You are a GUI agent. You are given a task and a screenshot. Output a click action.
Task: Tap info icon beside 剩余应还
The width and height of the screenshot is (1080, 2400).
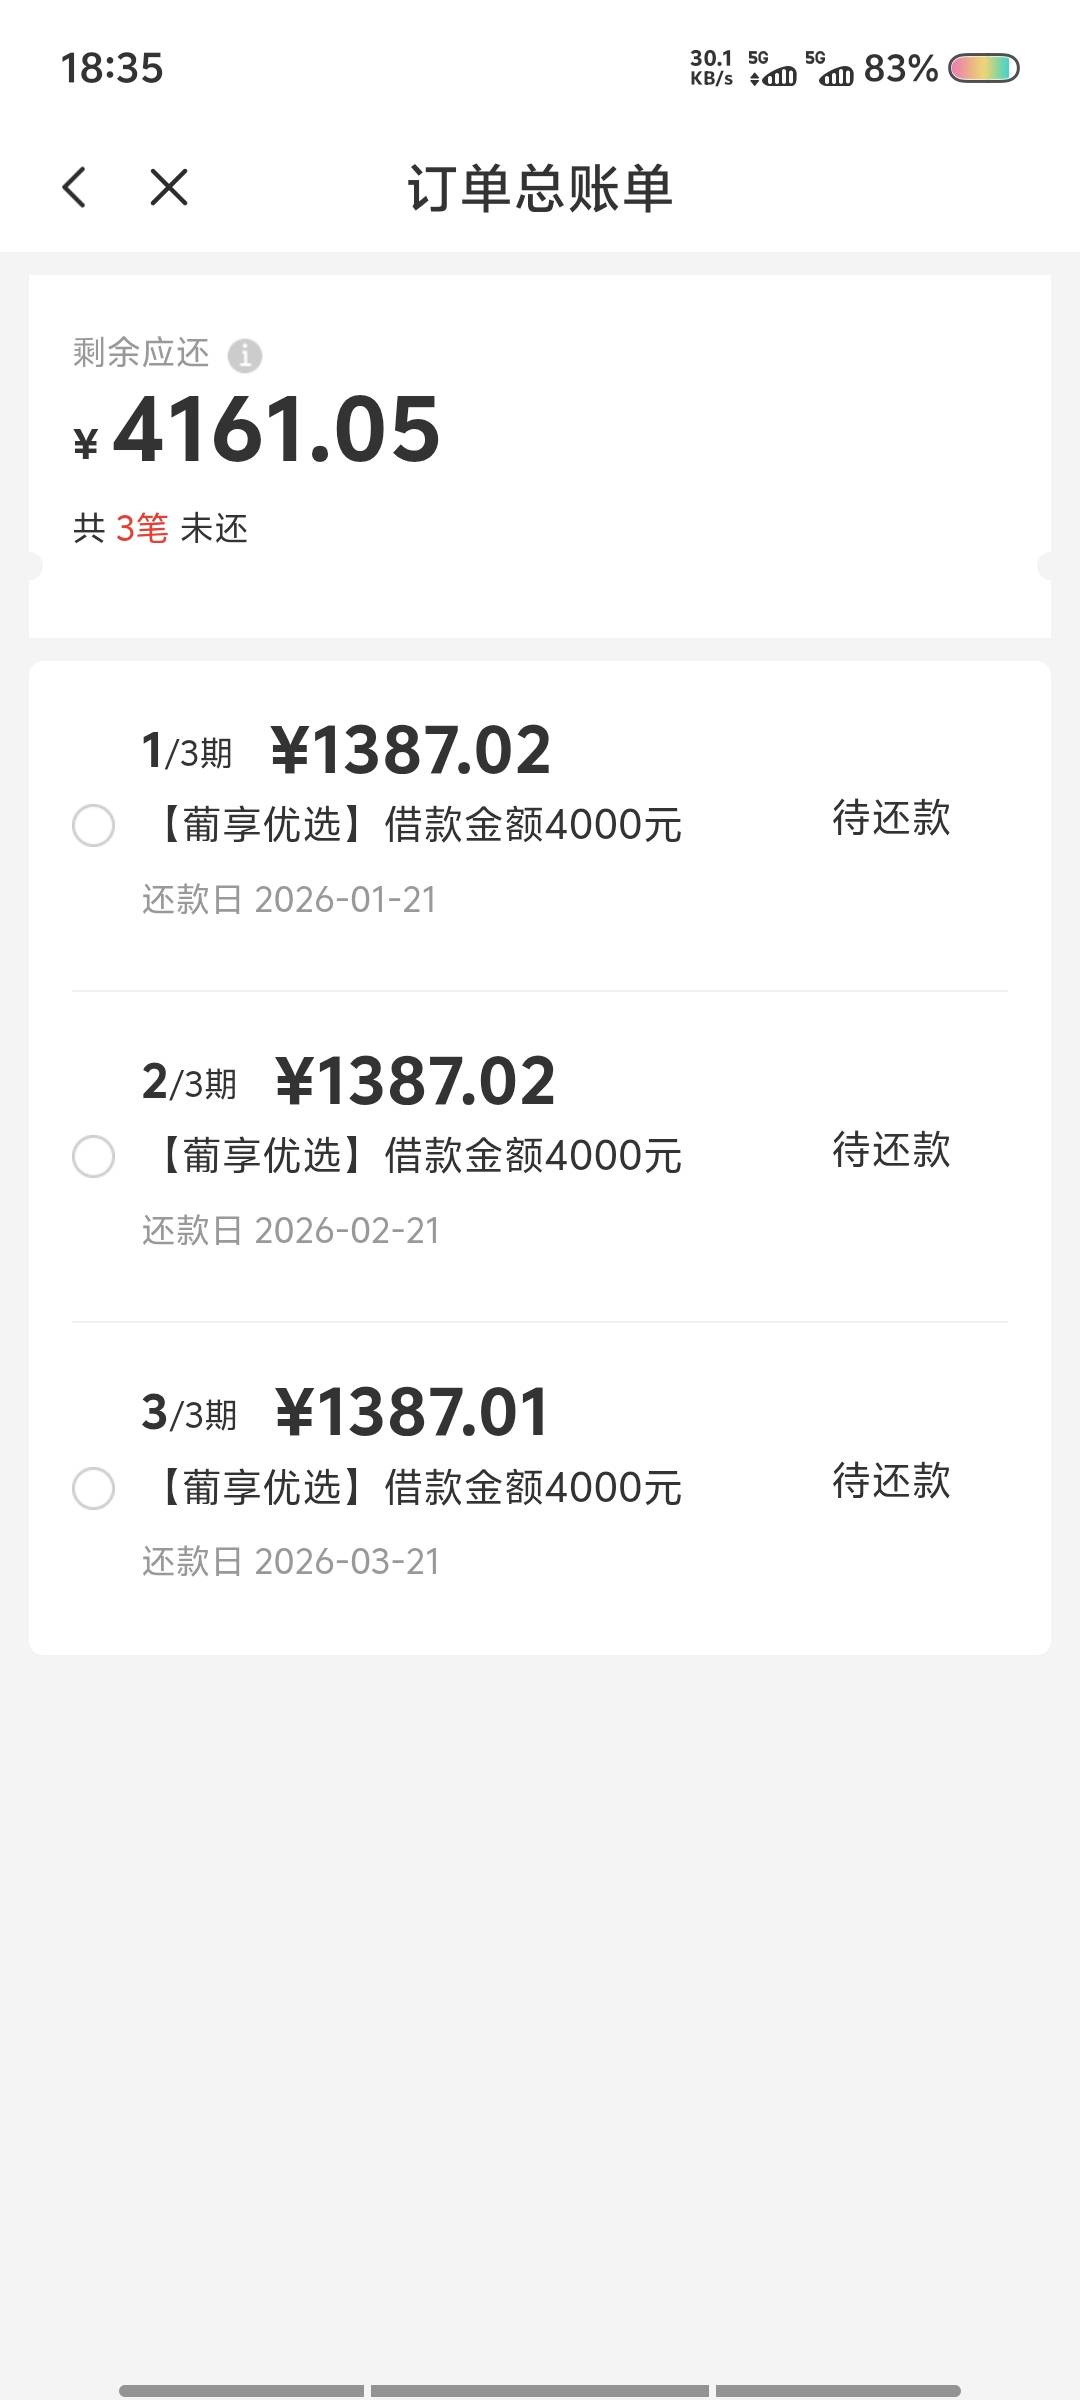click(x=245, y=355)
